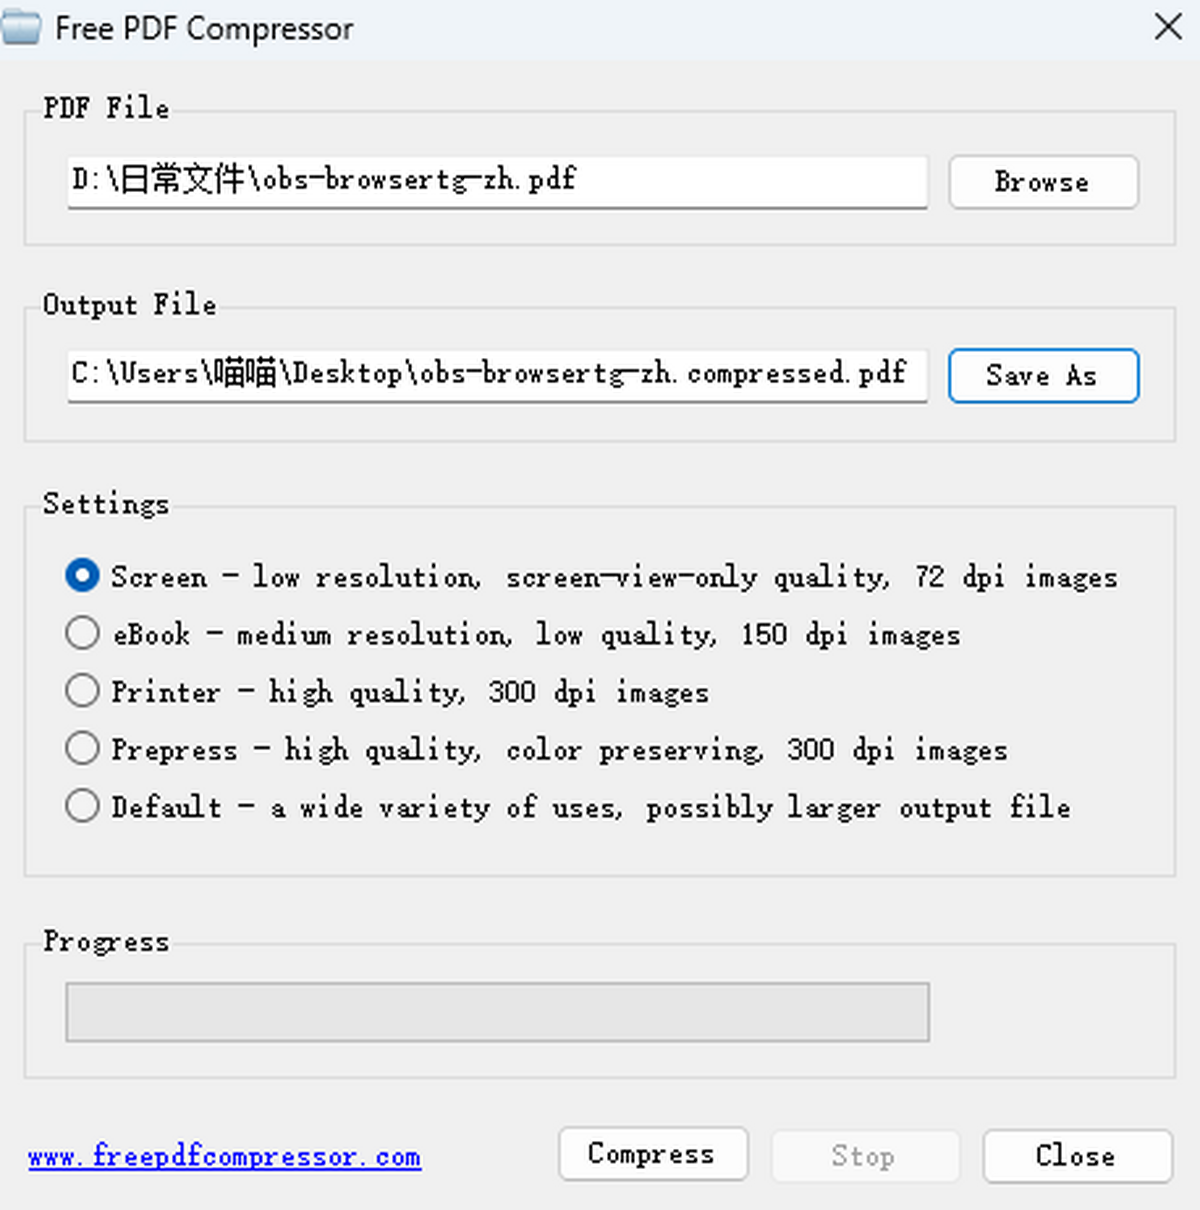Start compression with the Compress button

[x=653, y=1154]
